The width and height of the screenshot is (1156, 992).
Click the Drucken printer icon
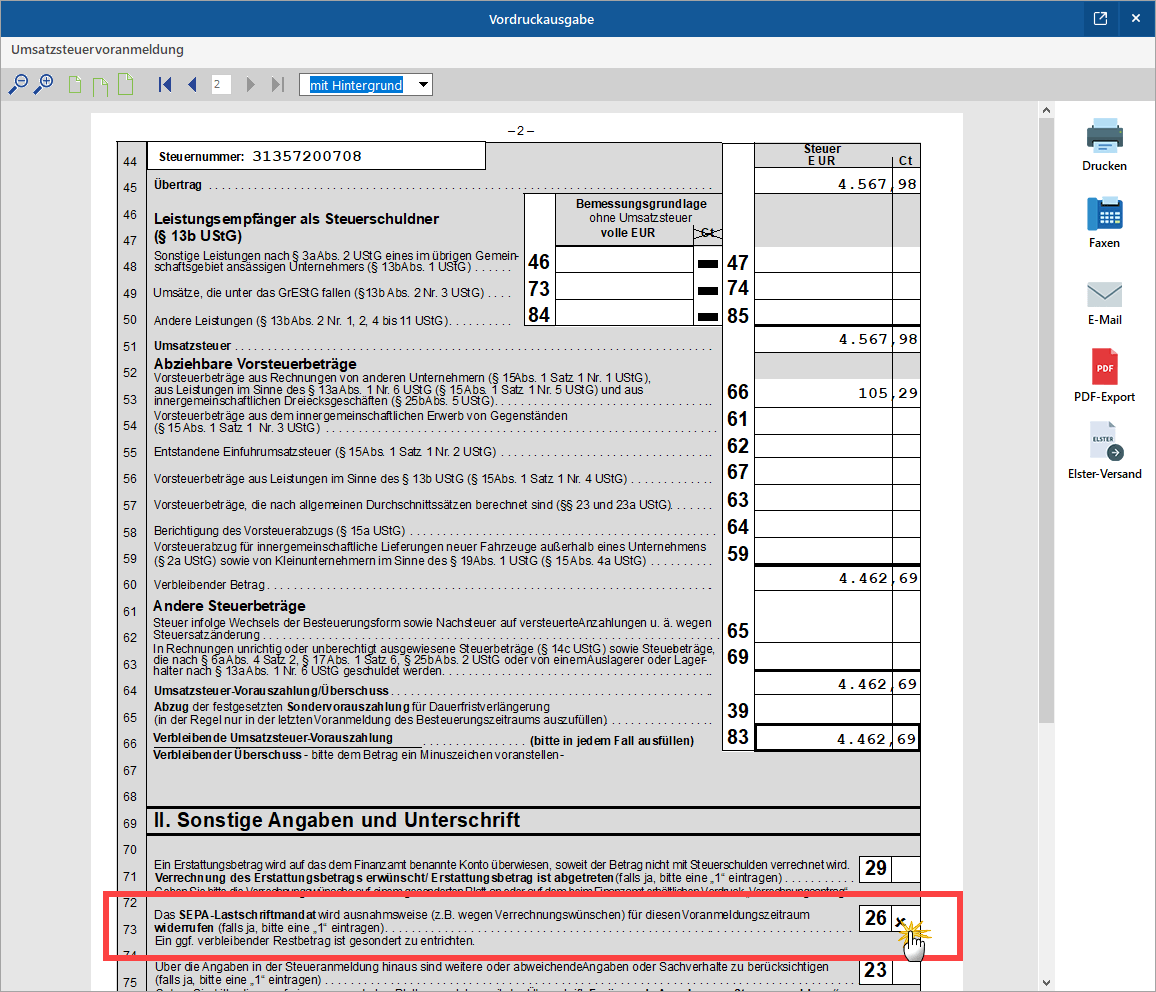pos(1104,136)
